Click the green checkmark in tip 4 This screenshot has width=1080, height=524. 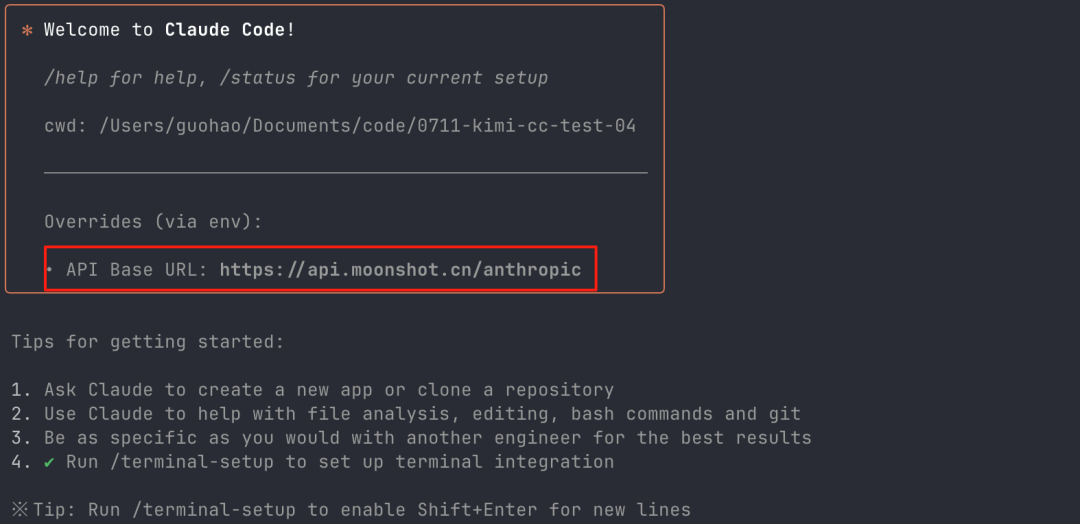click(x=49, y=462)
